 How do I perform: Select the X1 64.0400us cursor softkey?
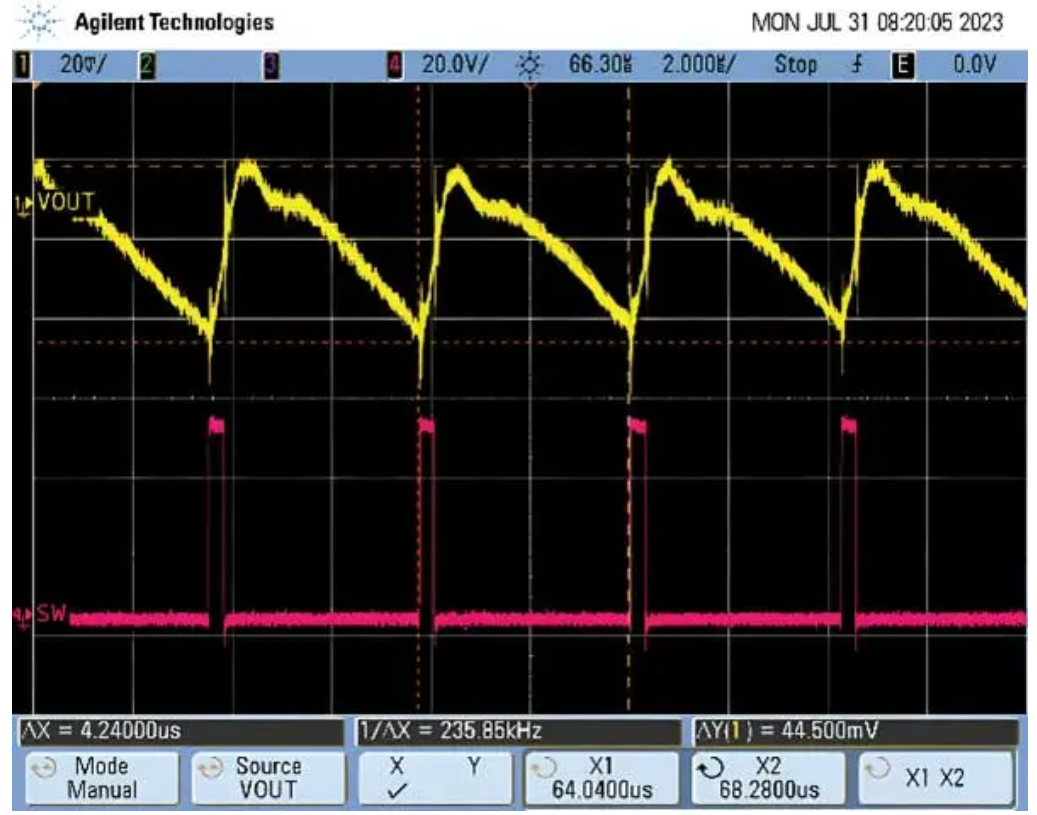tap(602, 778)
